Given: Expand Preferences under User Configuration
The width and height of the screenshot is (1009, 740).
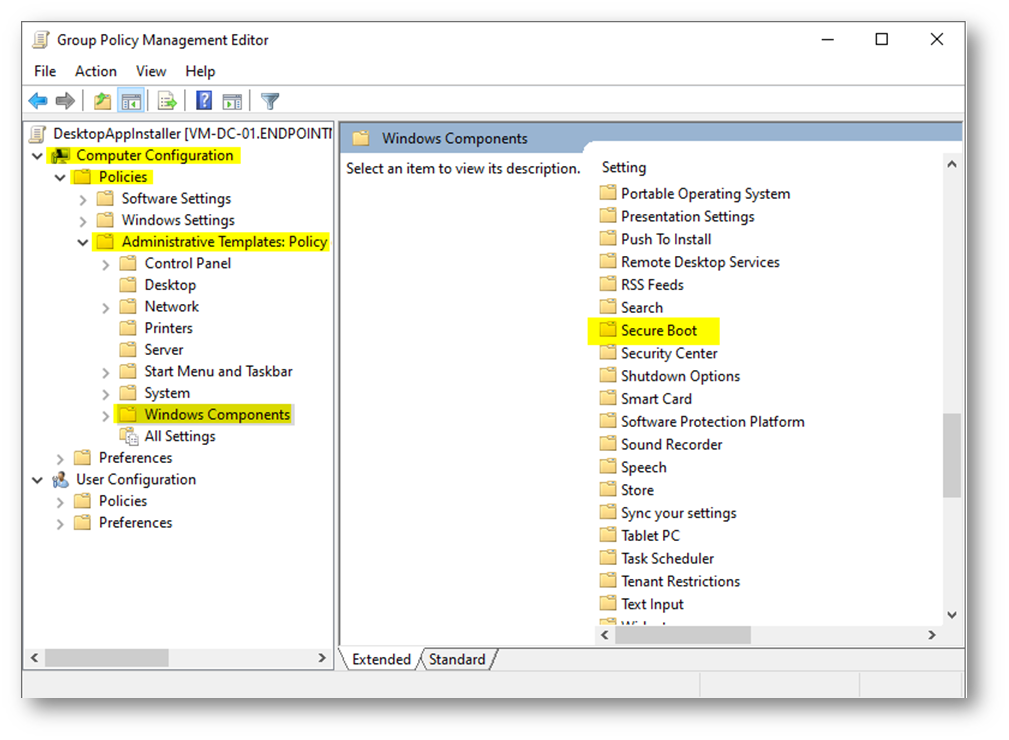Looking at the screenshot, I should point(60,523).
